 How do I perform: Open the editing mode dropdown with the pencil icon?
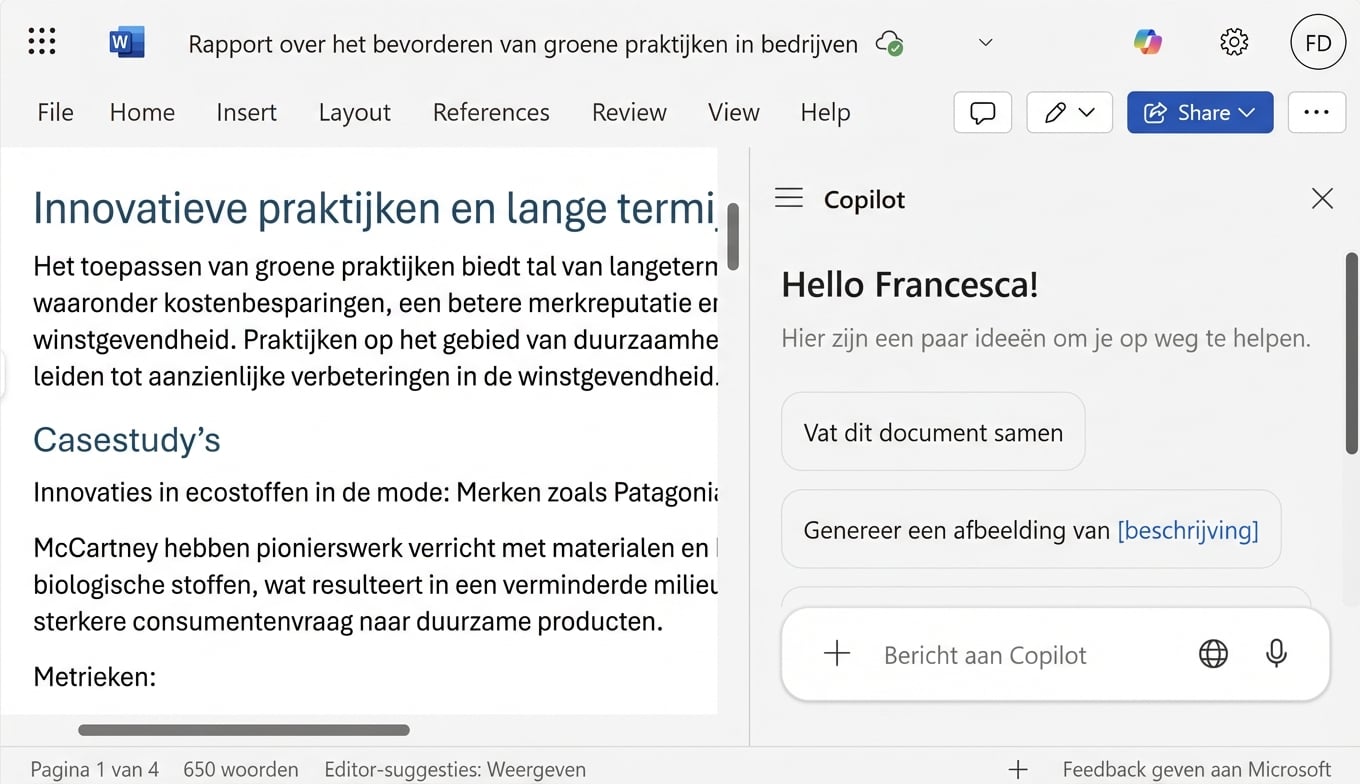click(1069, 112)
